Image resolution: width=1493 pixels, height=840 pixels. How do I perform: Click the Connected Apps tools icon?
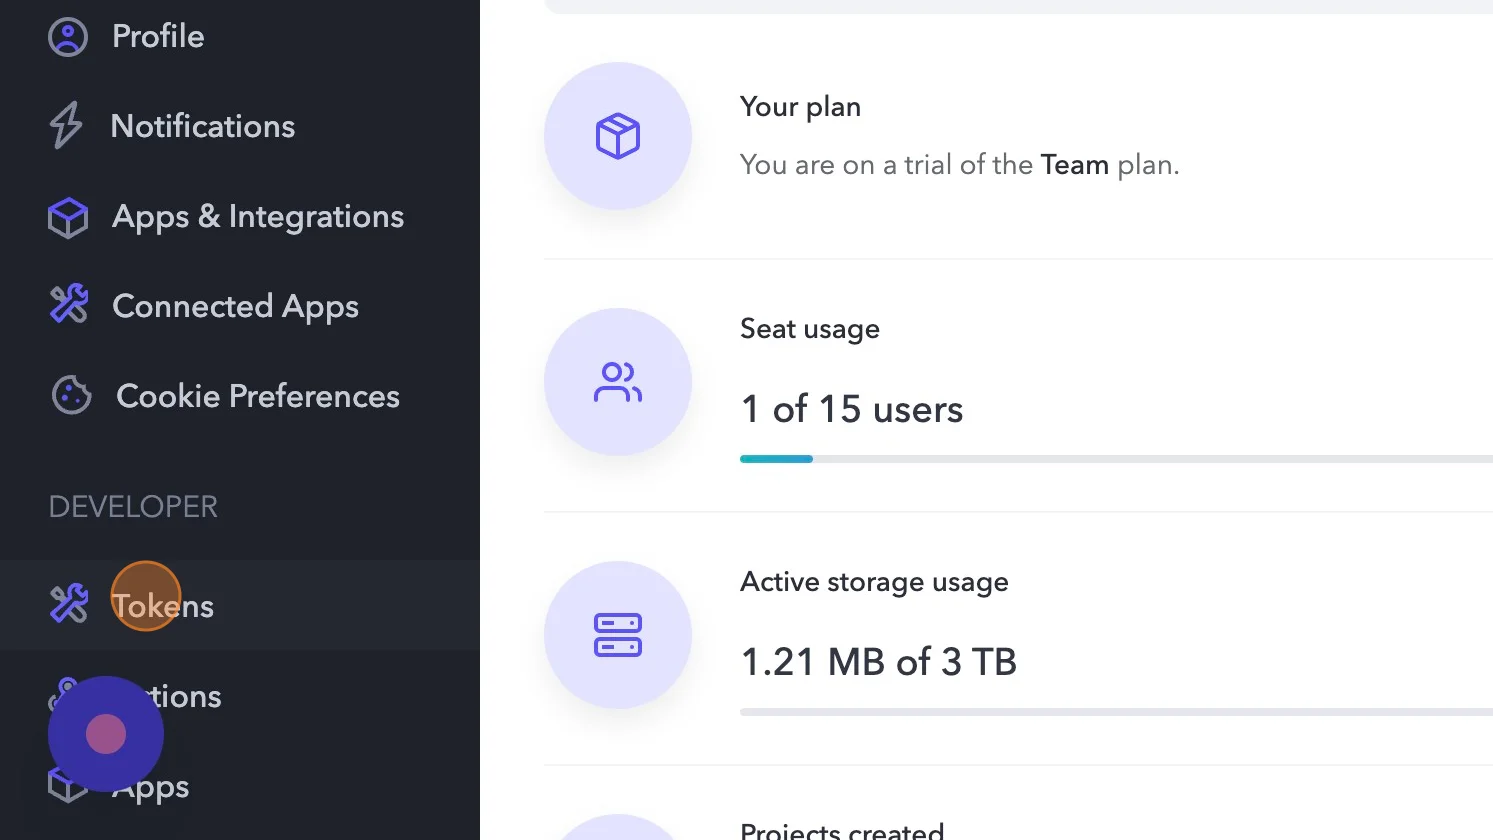pos(69,305)
